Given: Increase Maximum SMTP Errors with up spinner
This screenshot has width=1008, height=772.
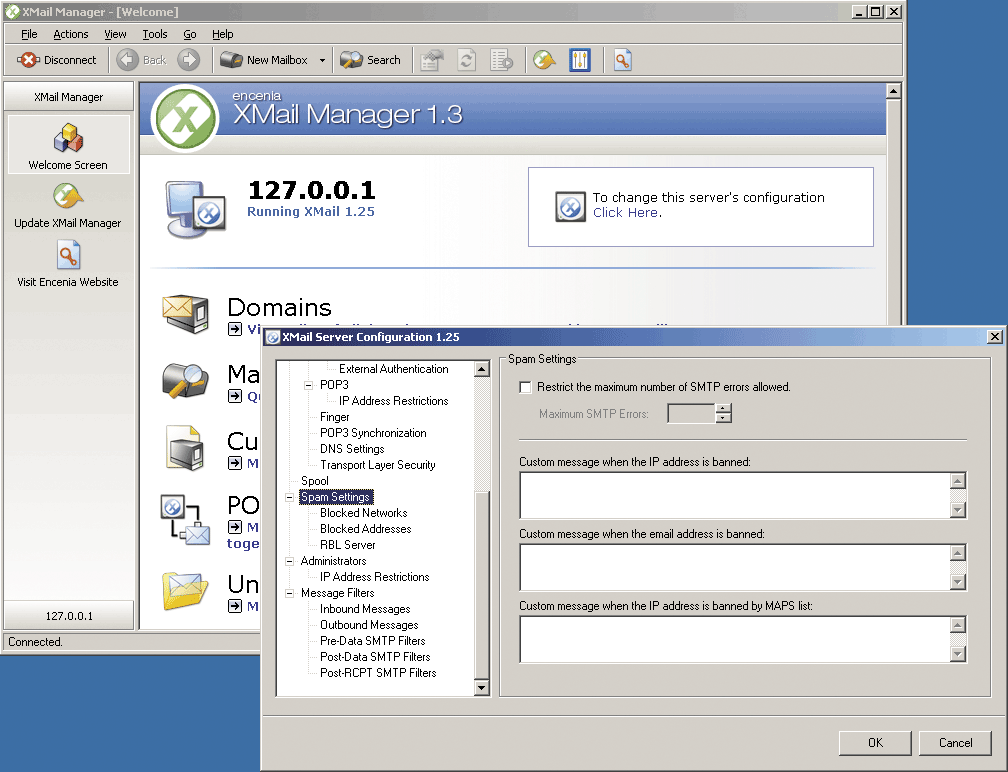Looking at the screenshot, I should (x=724, y=409).
